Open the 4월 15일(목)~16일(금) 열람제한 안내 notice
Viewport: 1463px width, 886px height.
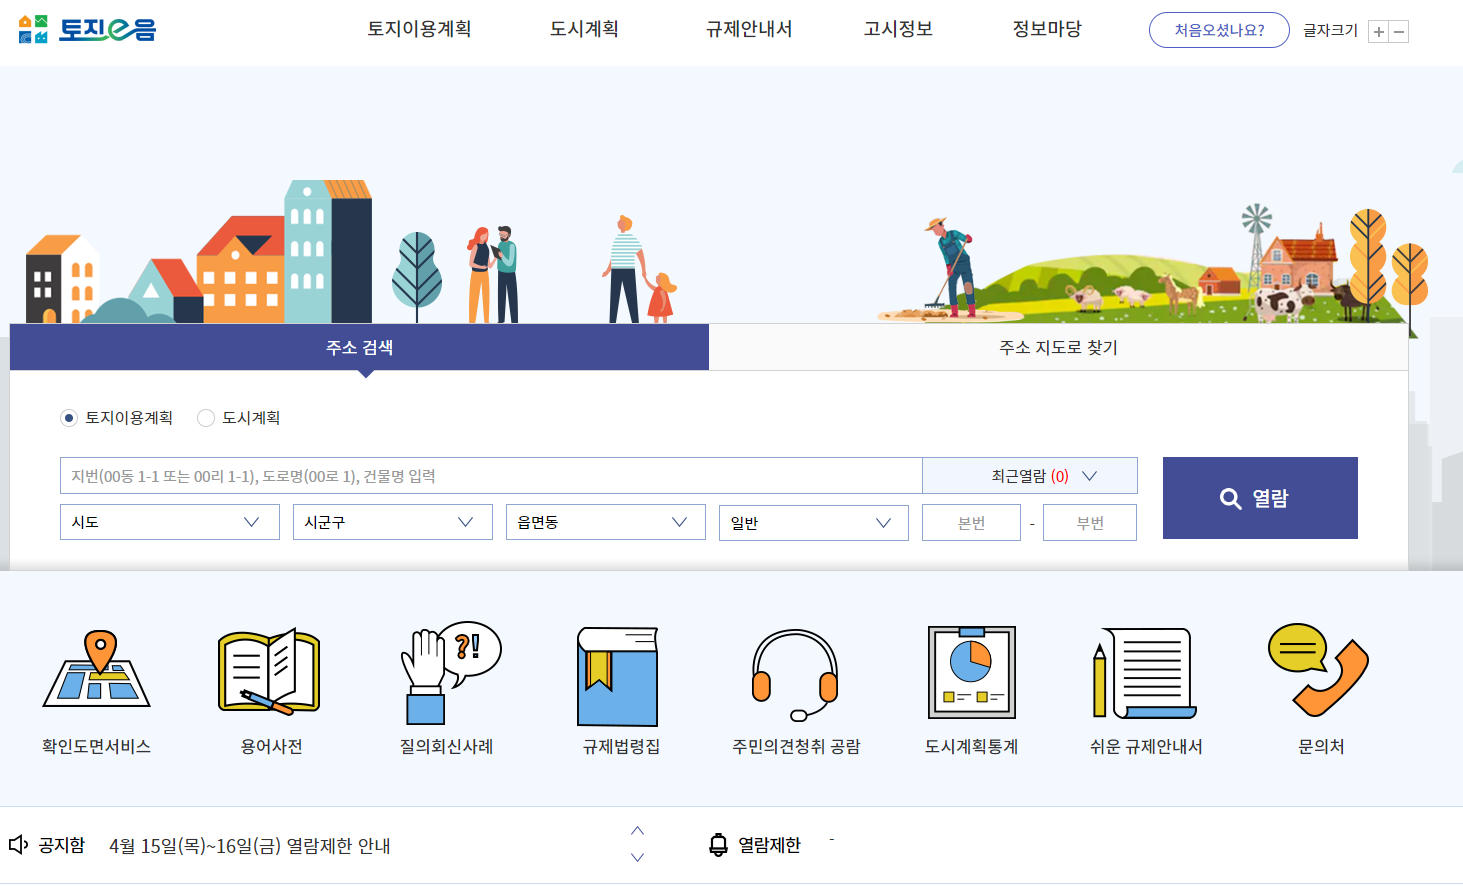click(x=250, y=846)
